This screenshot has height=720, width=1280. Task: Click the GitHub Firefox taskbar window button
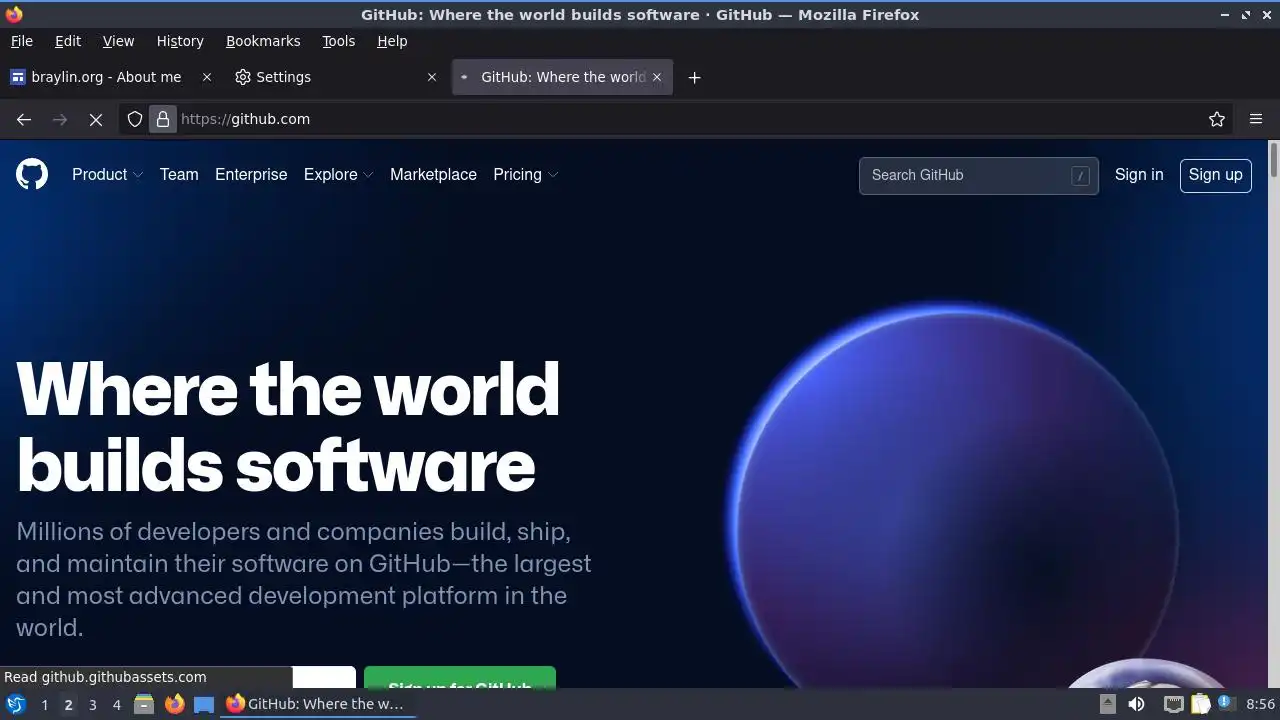[x=318, y=704]
